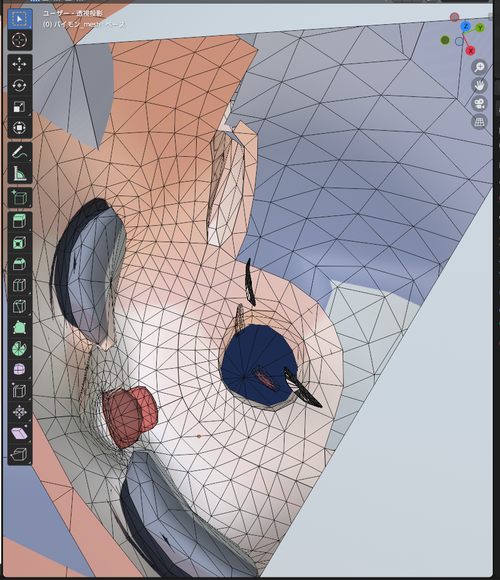This screenshot has height=580, width=500.
Task: Toggle the camera view button
Action: 479,104
